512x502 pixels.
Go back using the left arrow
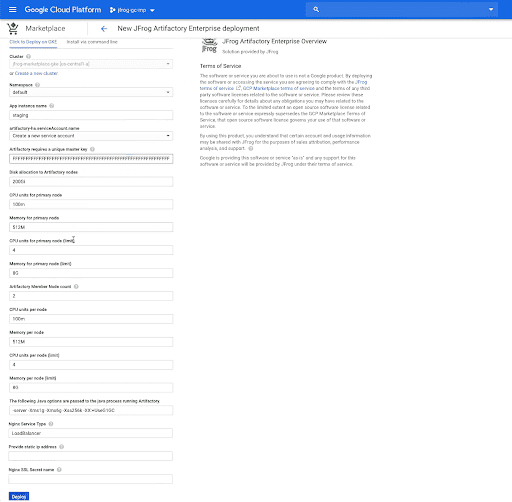(x=104, y=29)
